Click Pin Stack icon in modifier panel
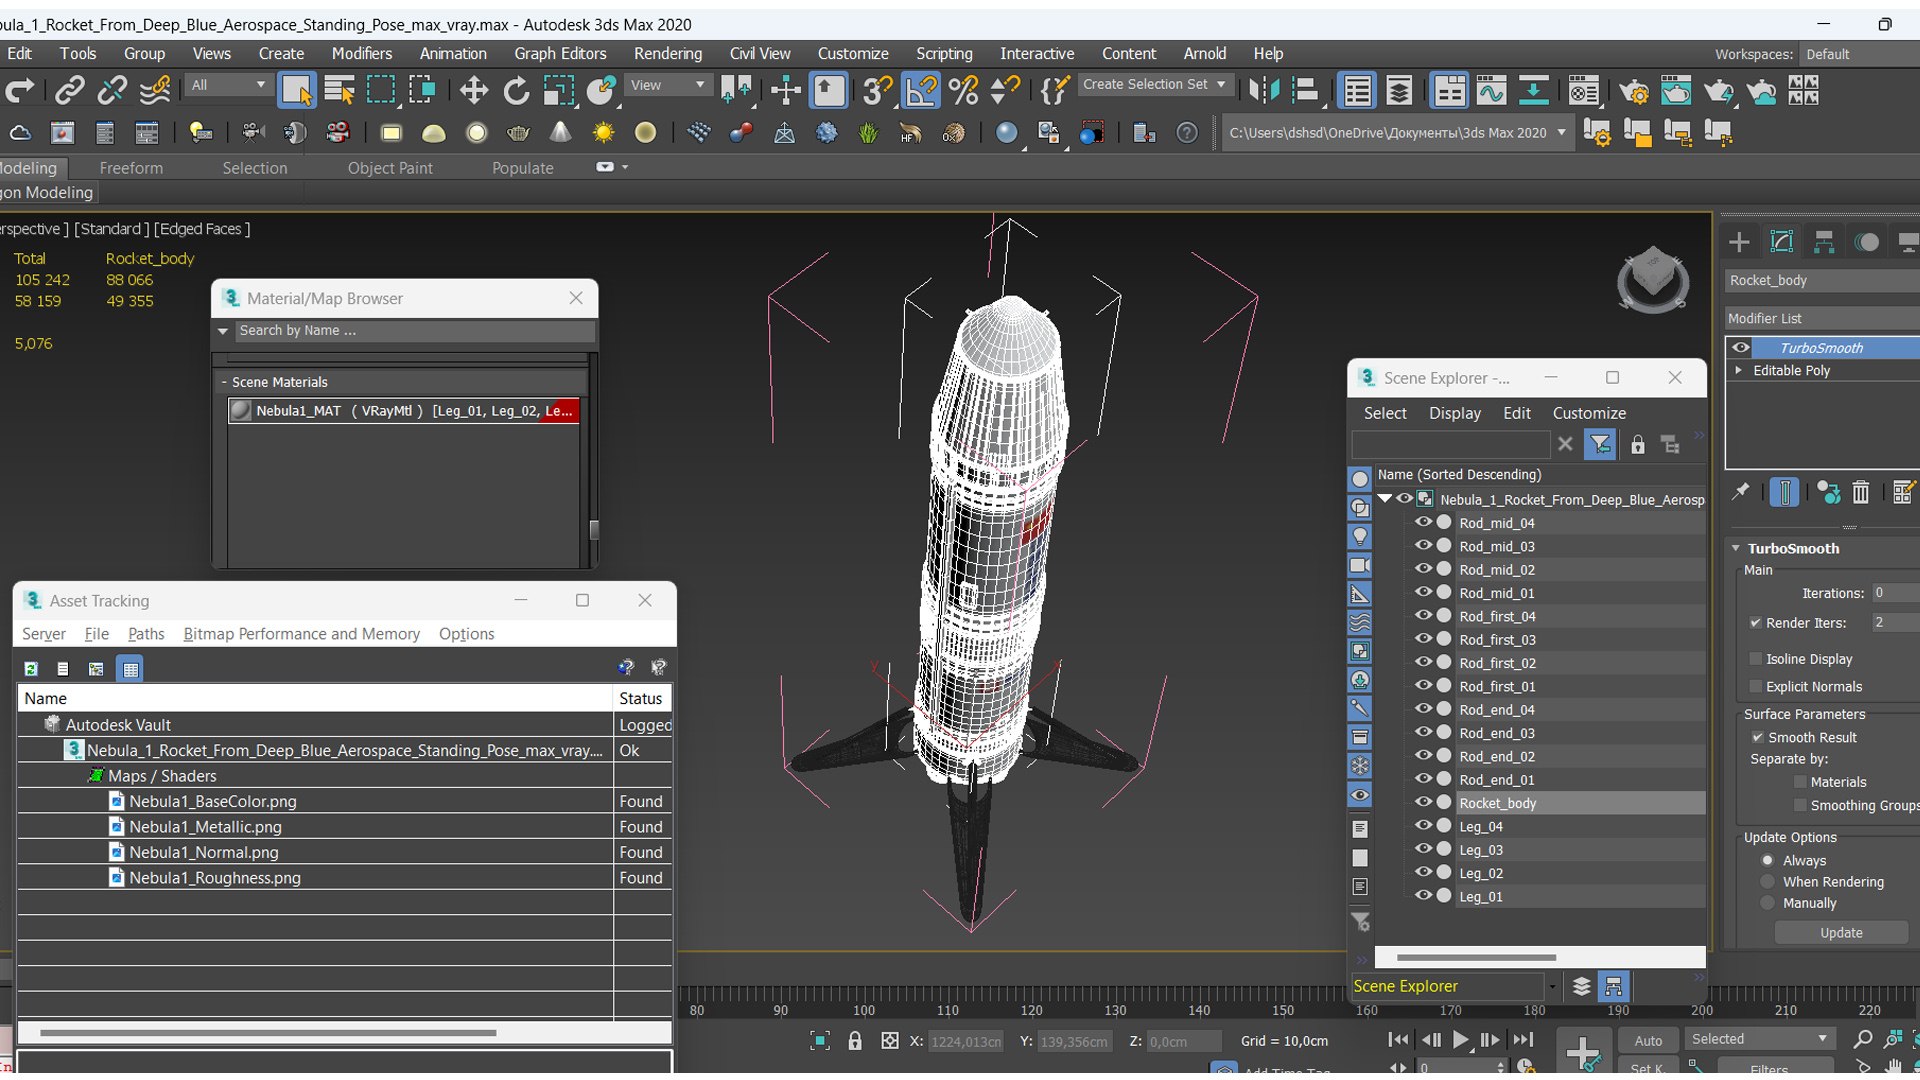Viewport: 1920px width, 1080px height. click(1740, 492)
